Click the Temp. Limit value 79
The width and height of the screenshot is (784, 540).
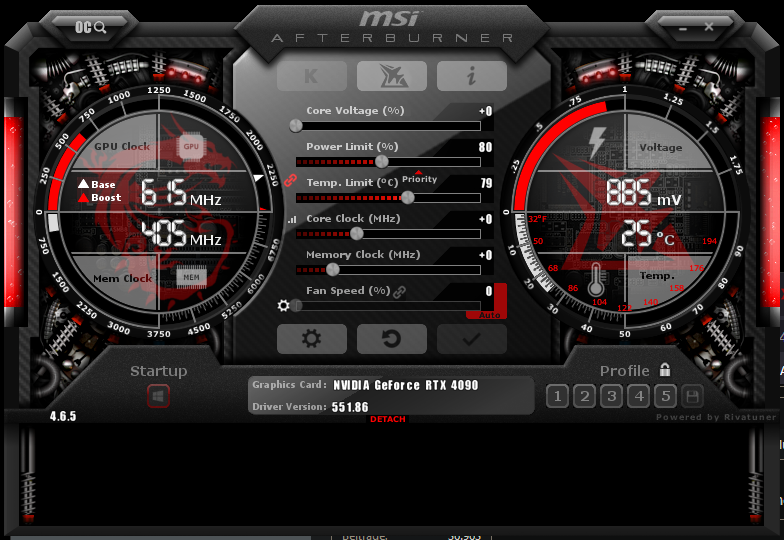point(486,183)
